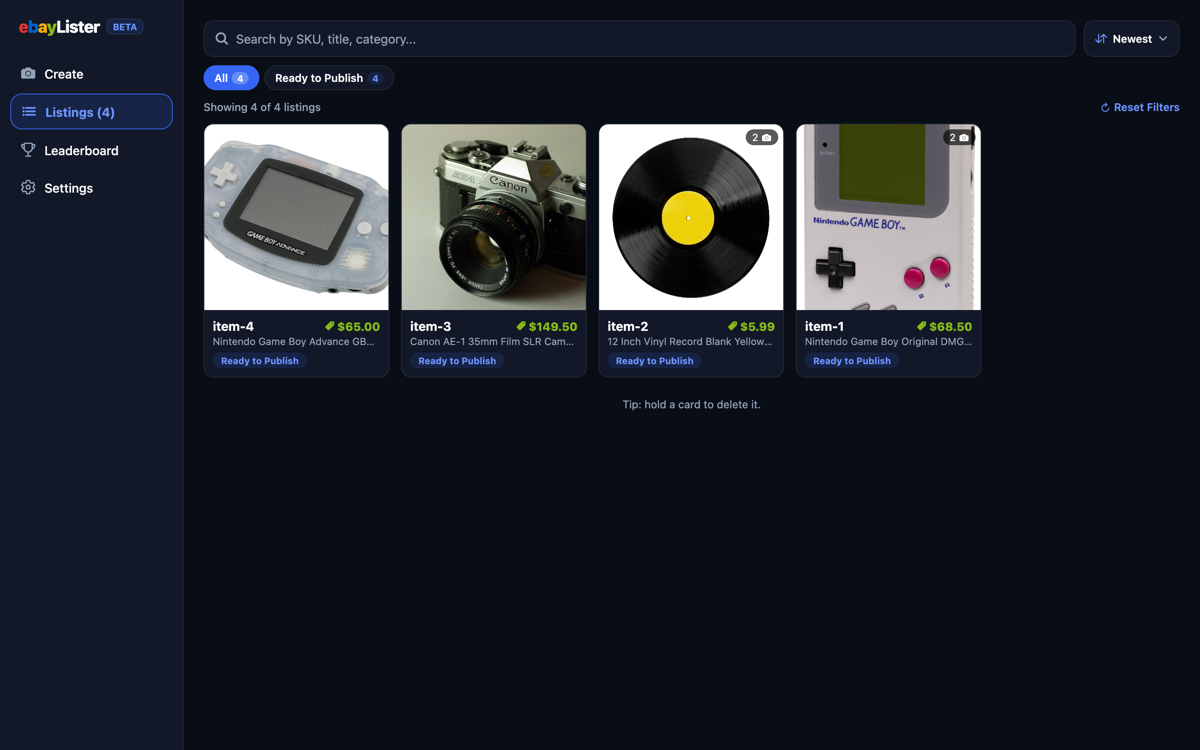Click the BETA badge

click(x=125, y=27)
